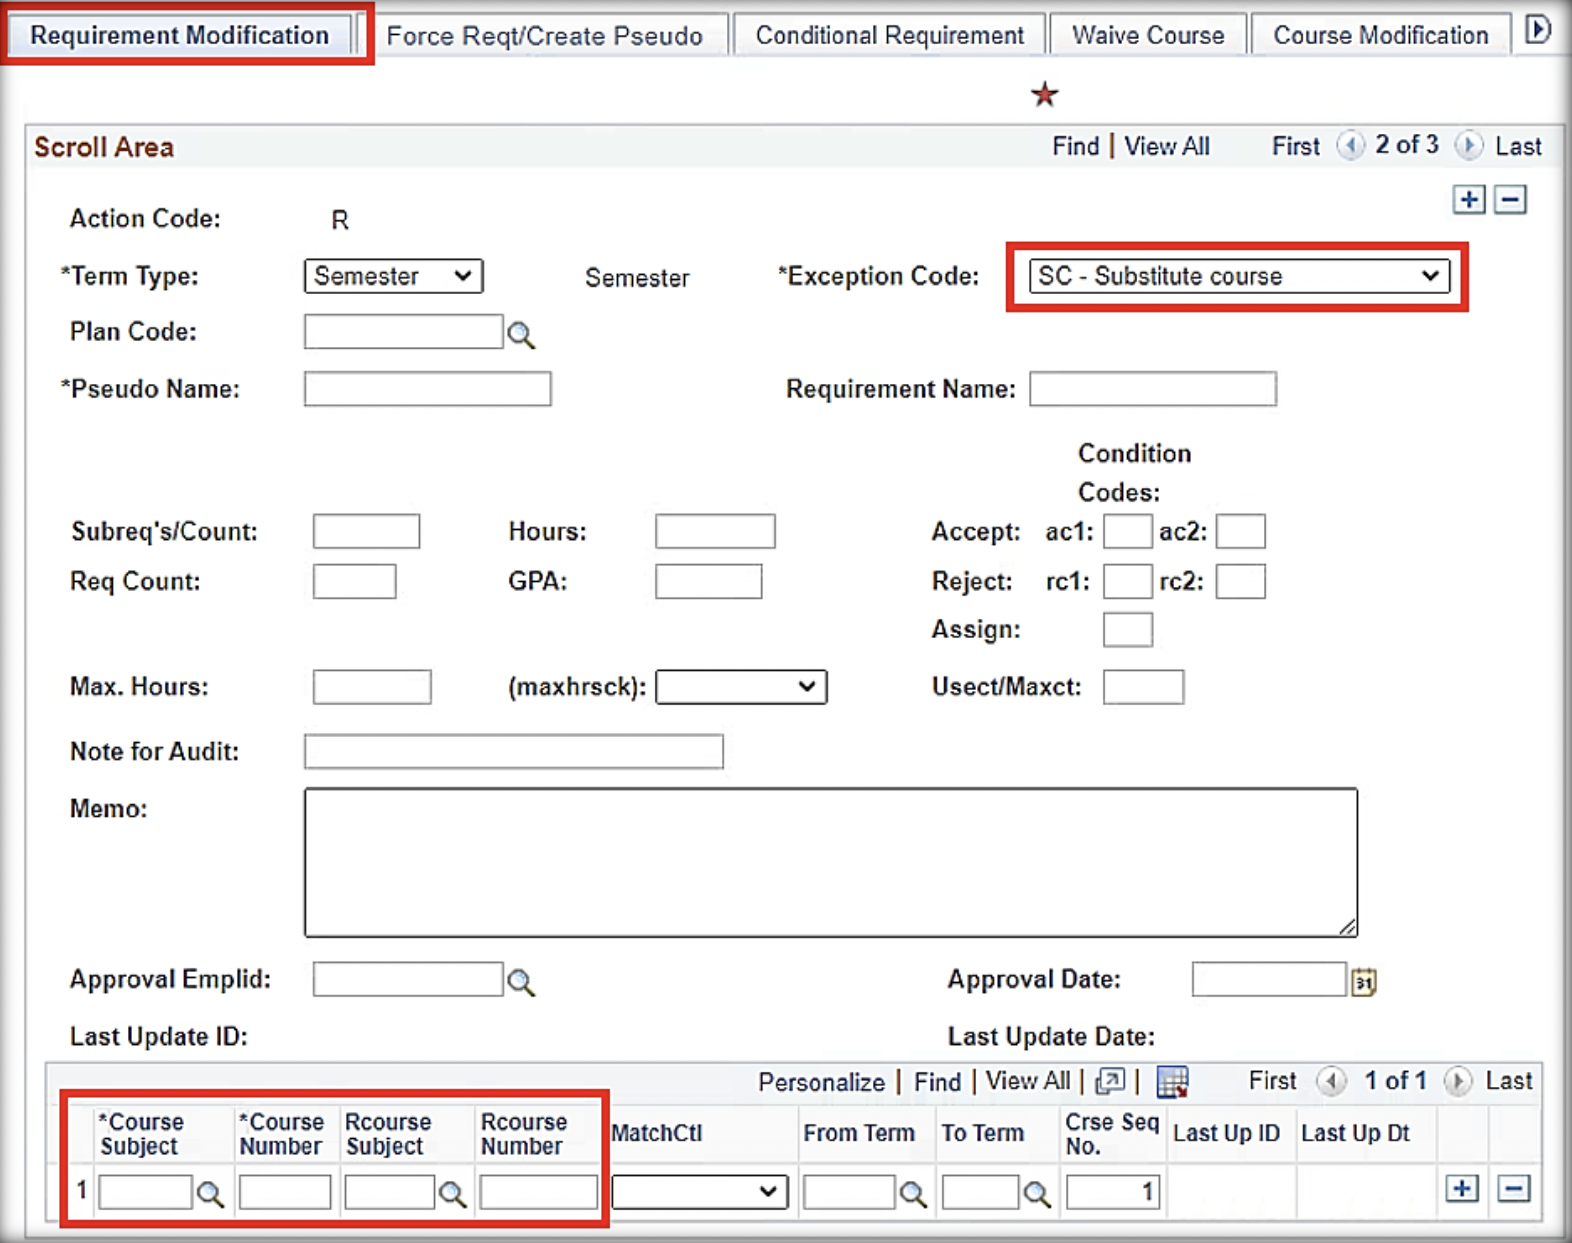This screenshot has height=1243, width=1572.
Task: Open the Term Type dropdown
Action: click(x=393, y=276)
